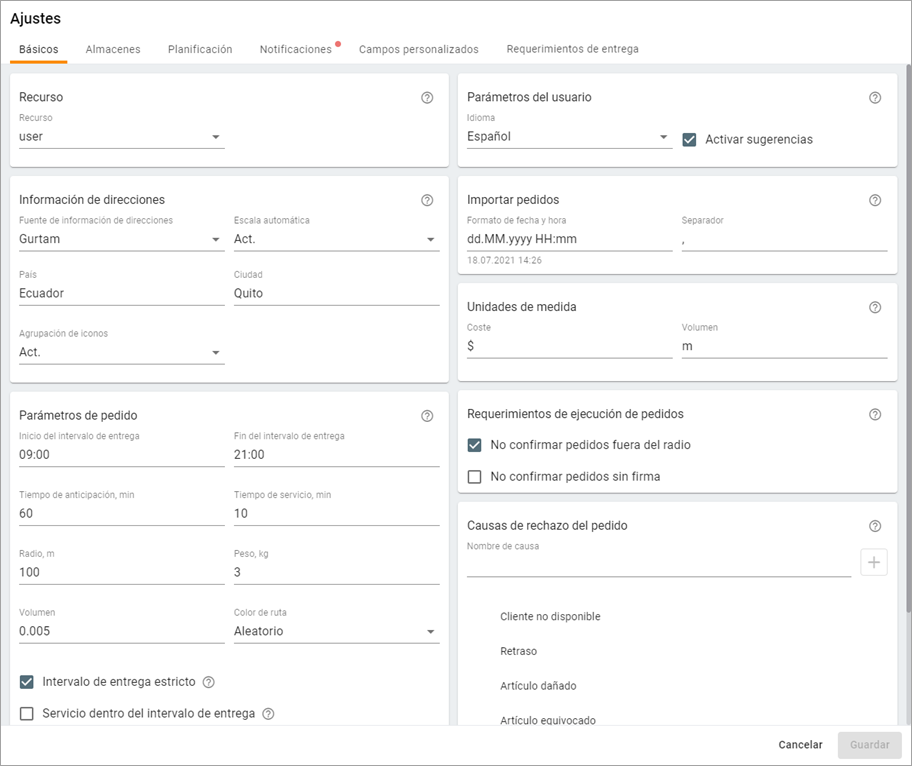Expand the Idioma dropdown set to Español
The width and height of the screenshot is (912, 766).
tap(568, 137)
